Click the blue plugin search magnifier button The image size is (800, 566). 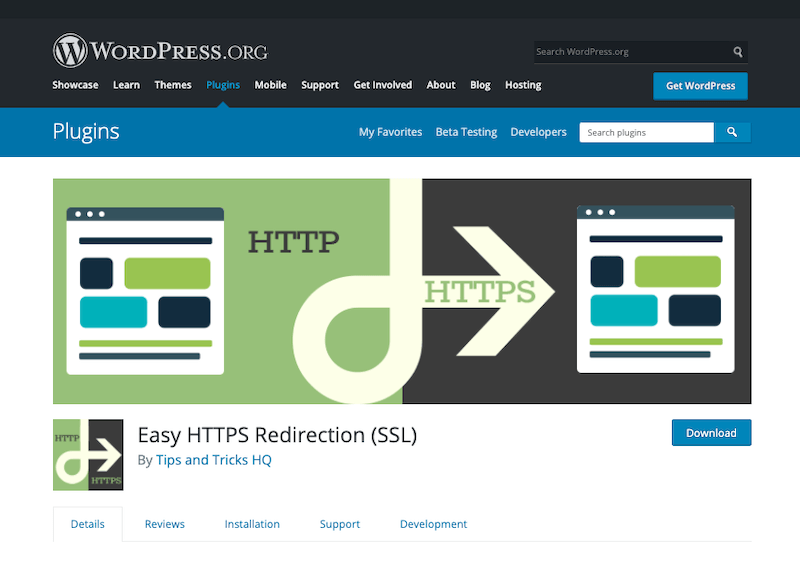[732, 132]
